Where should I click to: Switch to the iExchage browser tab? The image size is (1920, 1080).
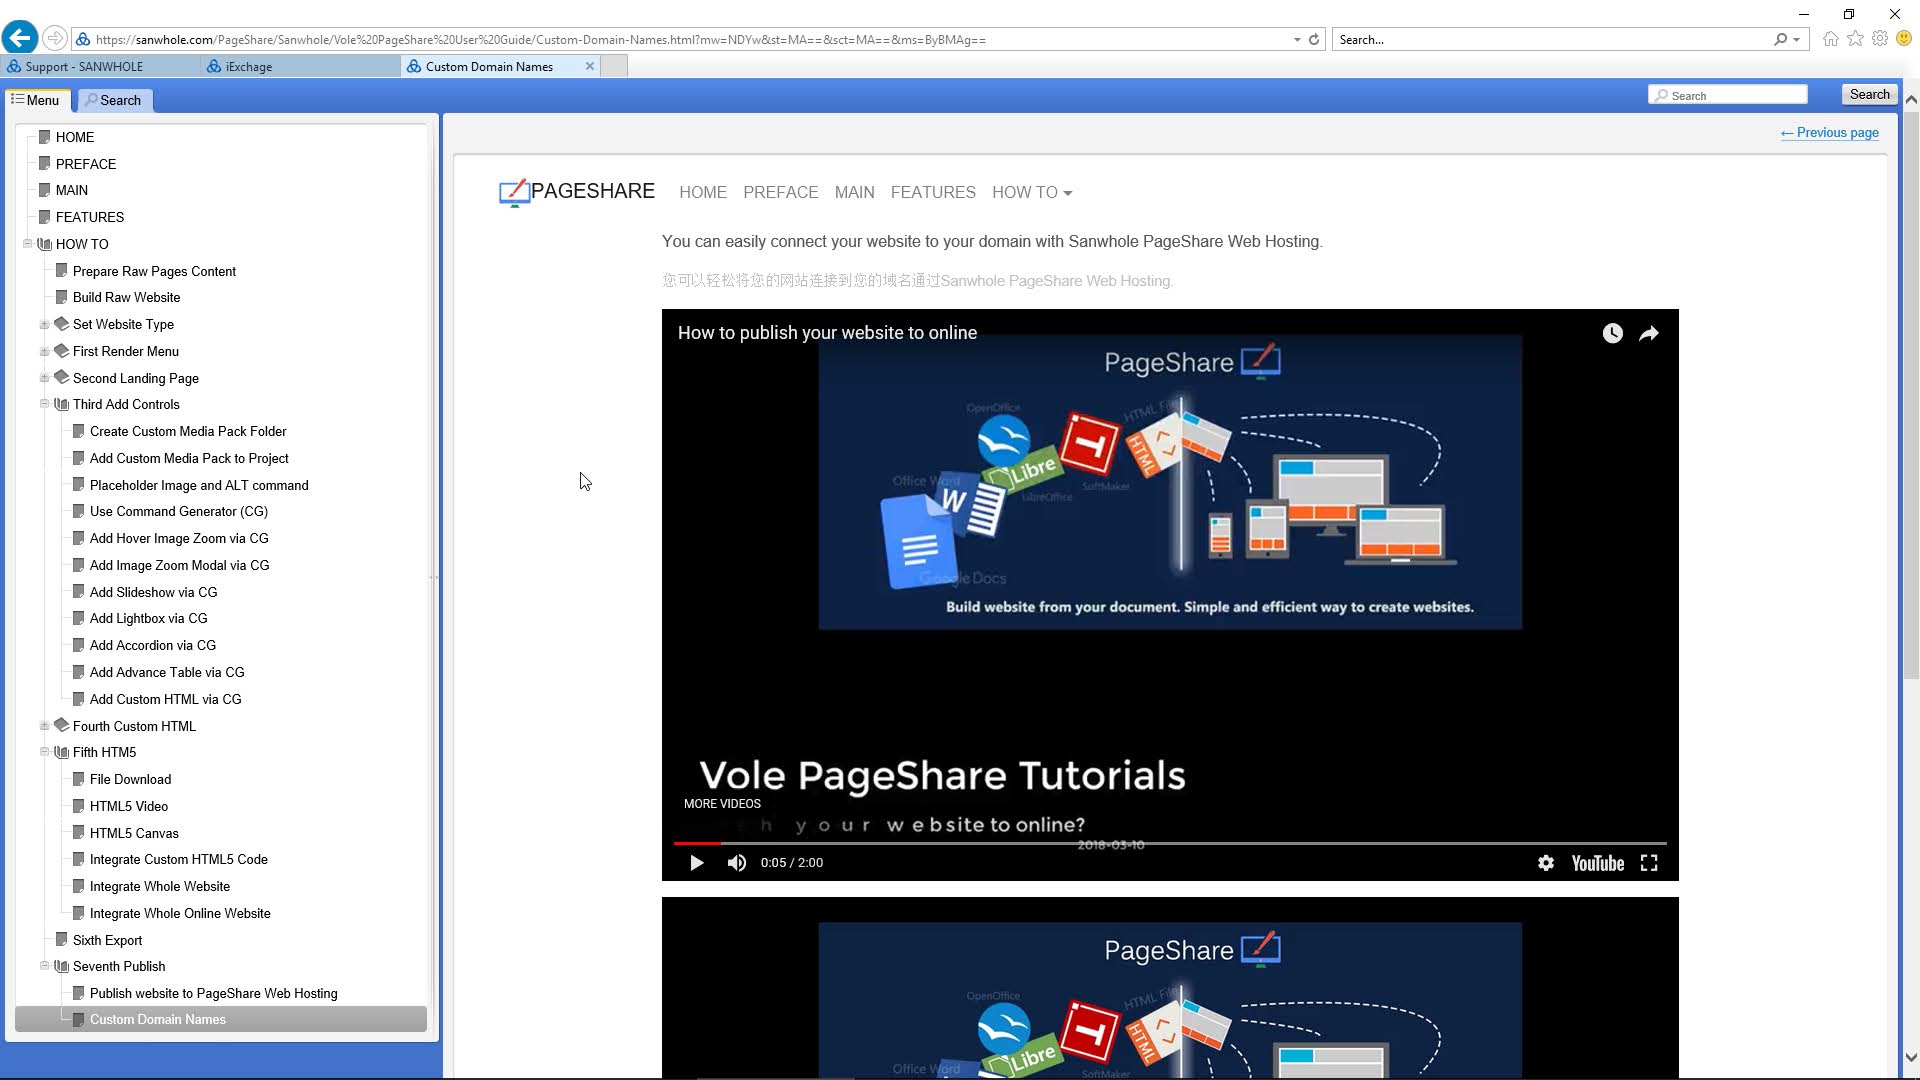[249, 67]
